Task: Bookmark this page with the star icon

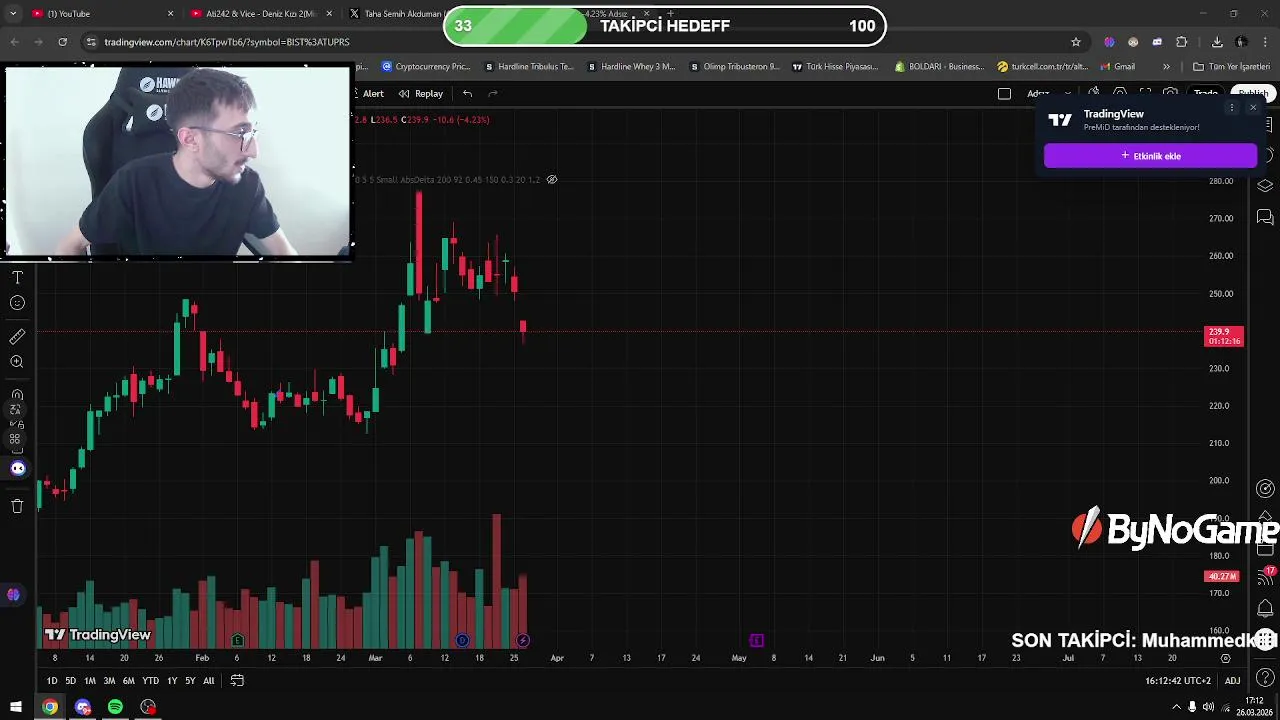Action: [x=1076, y=42]
